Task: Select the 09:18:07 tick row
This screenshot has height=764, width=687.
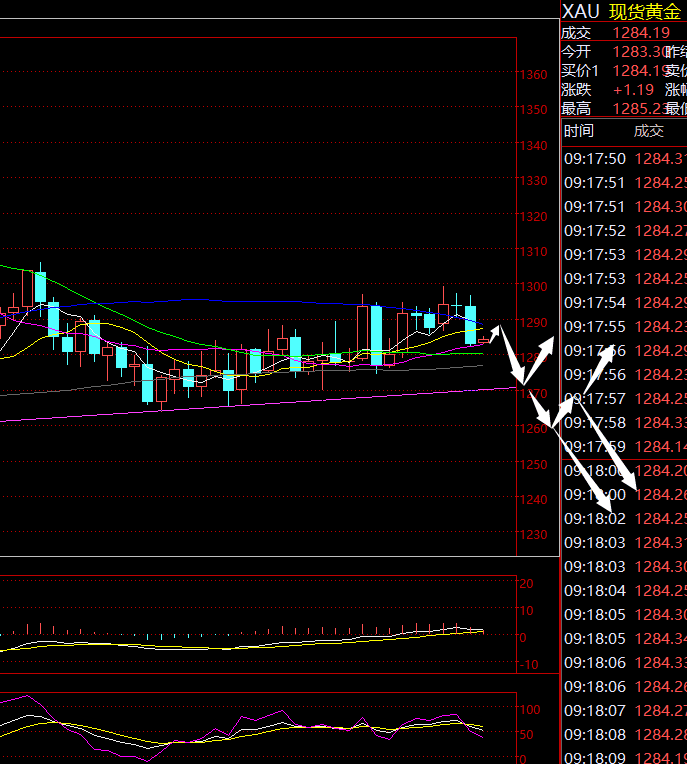Action: click(x=624, y=711)
